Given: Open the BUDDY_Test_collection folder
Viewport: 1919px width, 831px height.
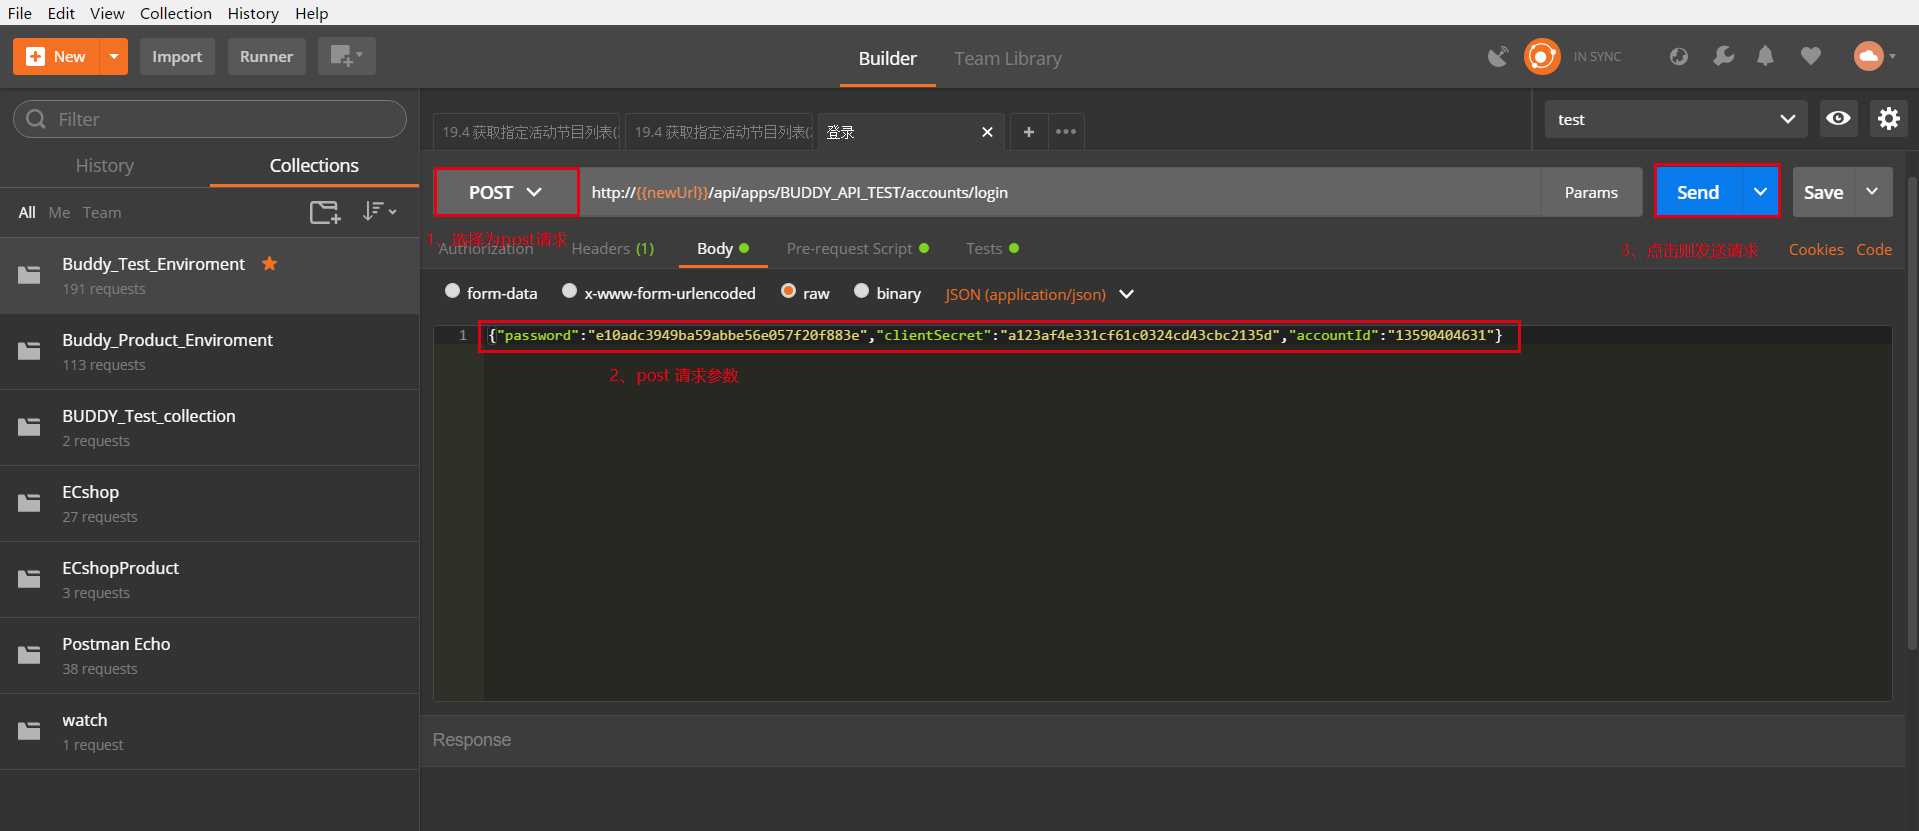Looking at the screenshot, I should pyautogui.click(x=209, y=428).
